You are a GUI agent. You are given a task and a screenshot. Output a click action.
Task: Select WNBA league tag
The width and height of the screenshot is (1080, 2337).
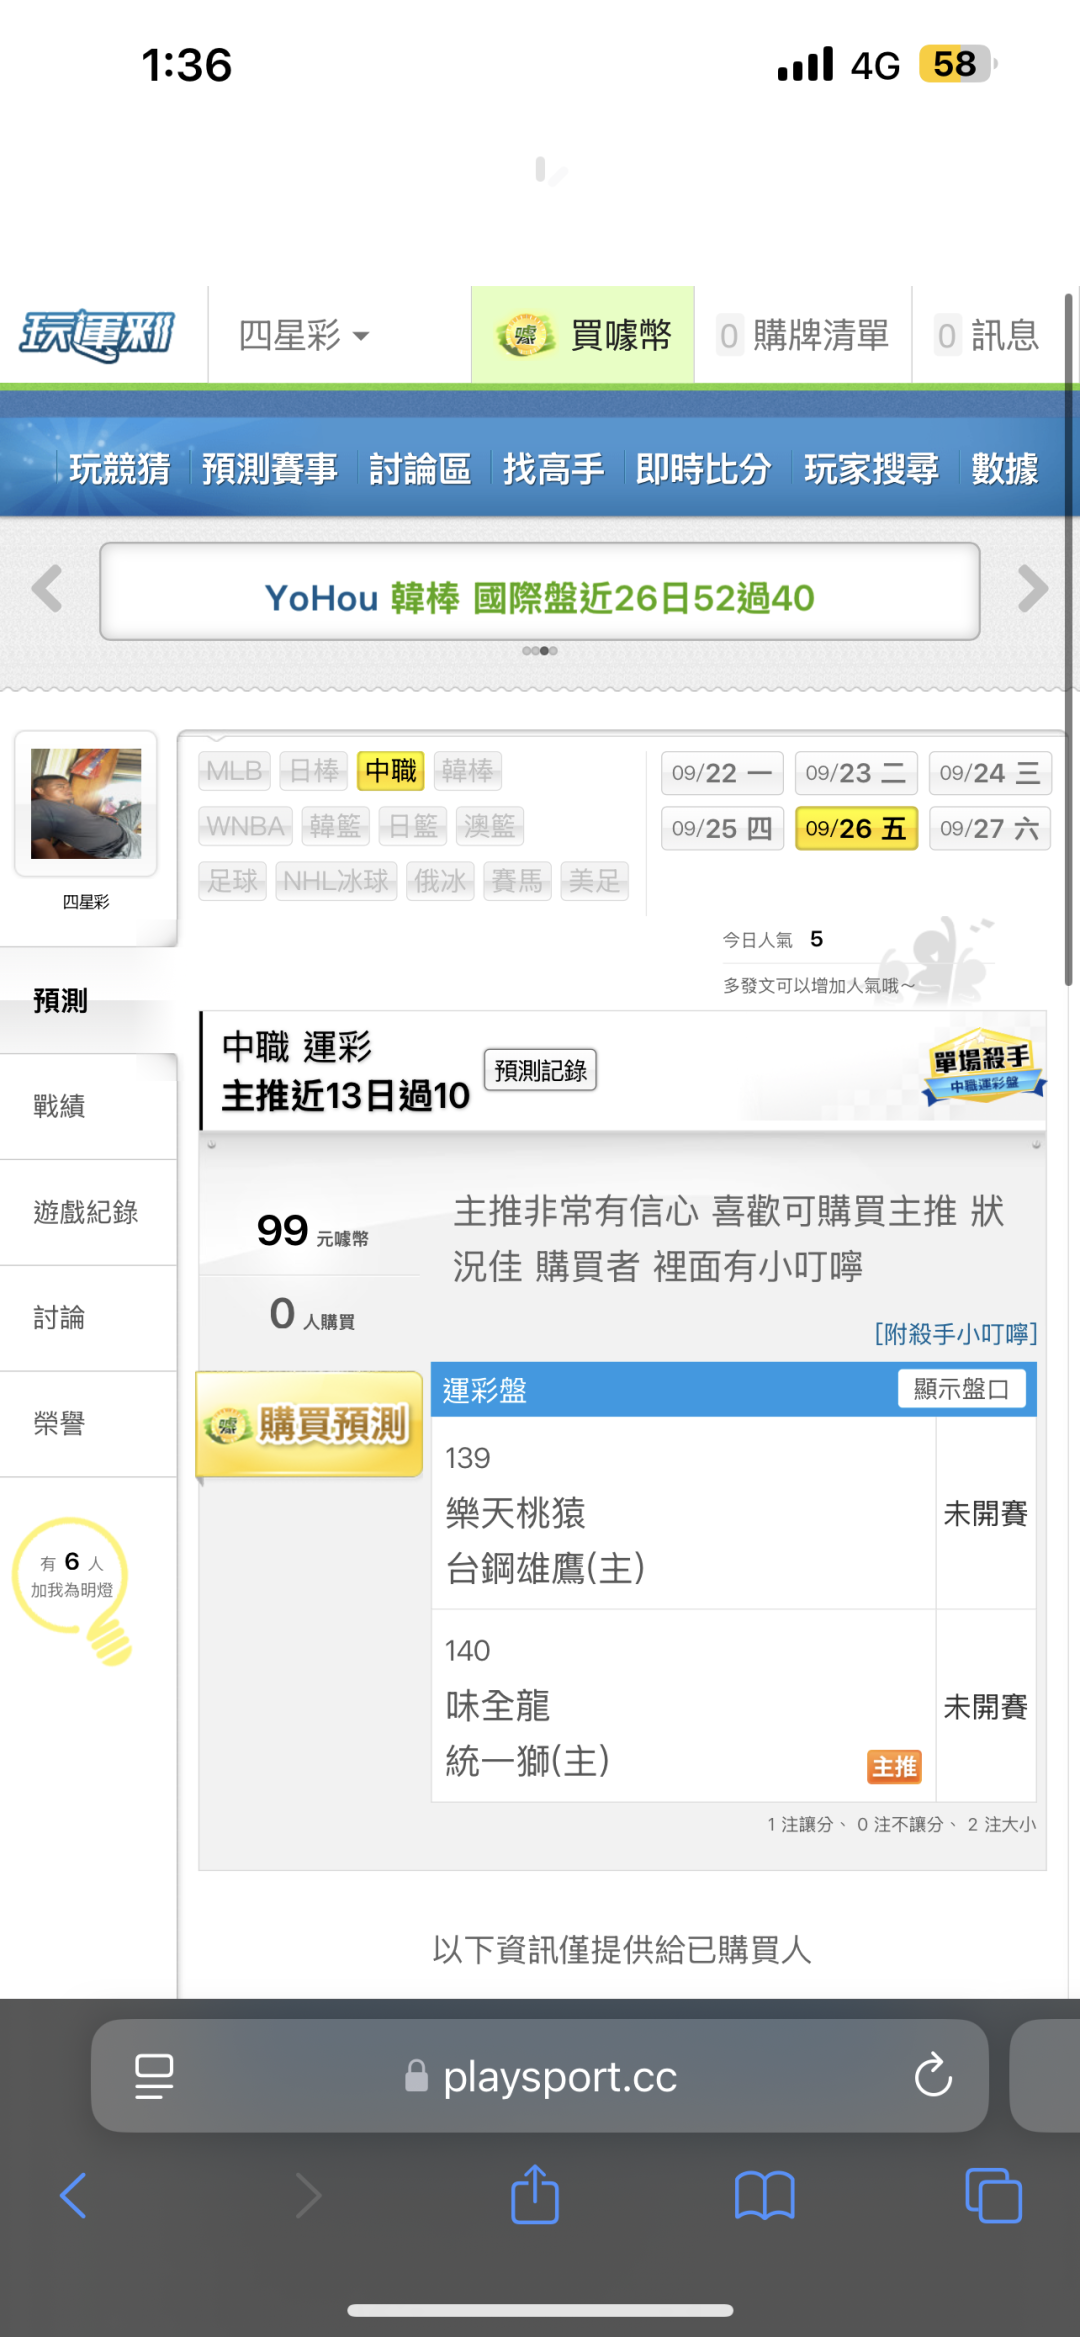tap(245, 826)
